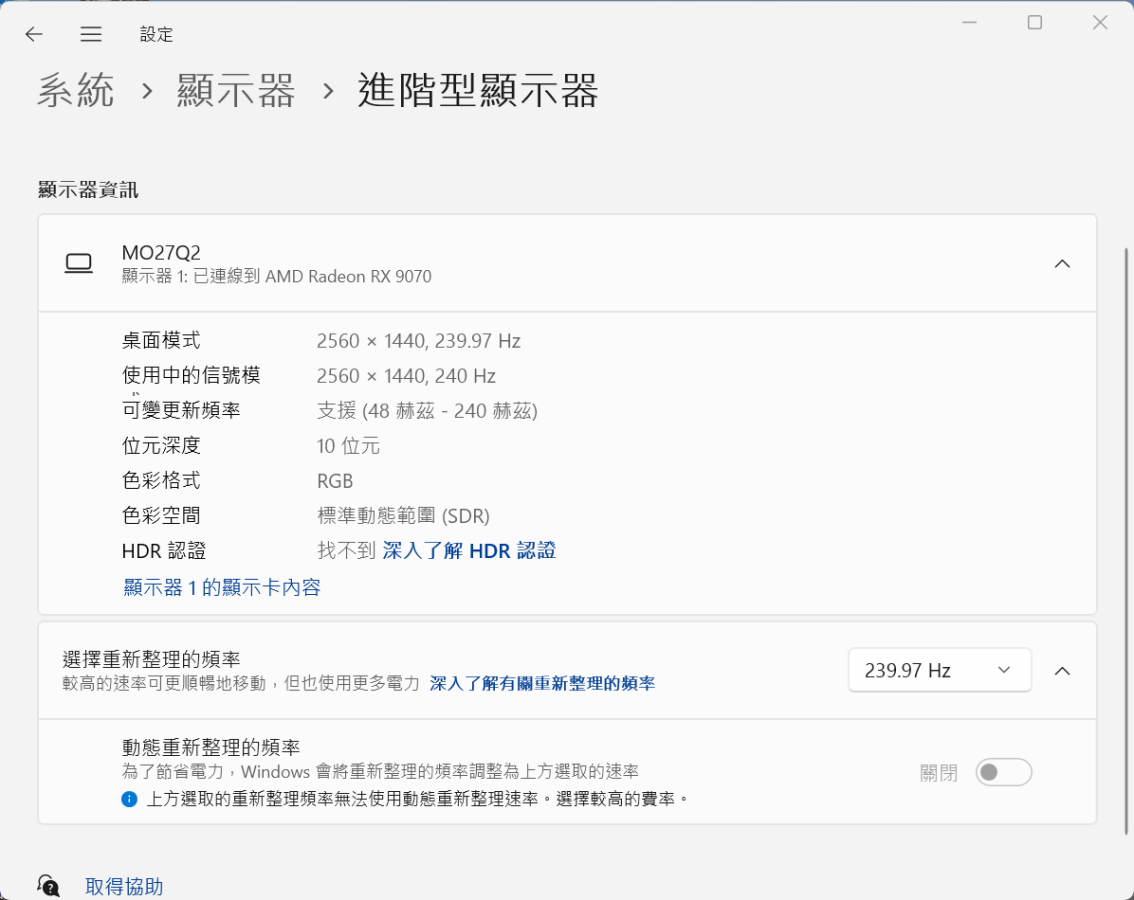Screen dimensions: 1134x900
Task: Open the 深入了解 HDR 認證 link
Action: tap(469, 551)
